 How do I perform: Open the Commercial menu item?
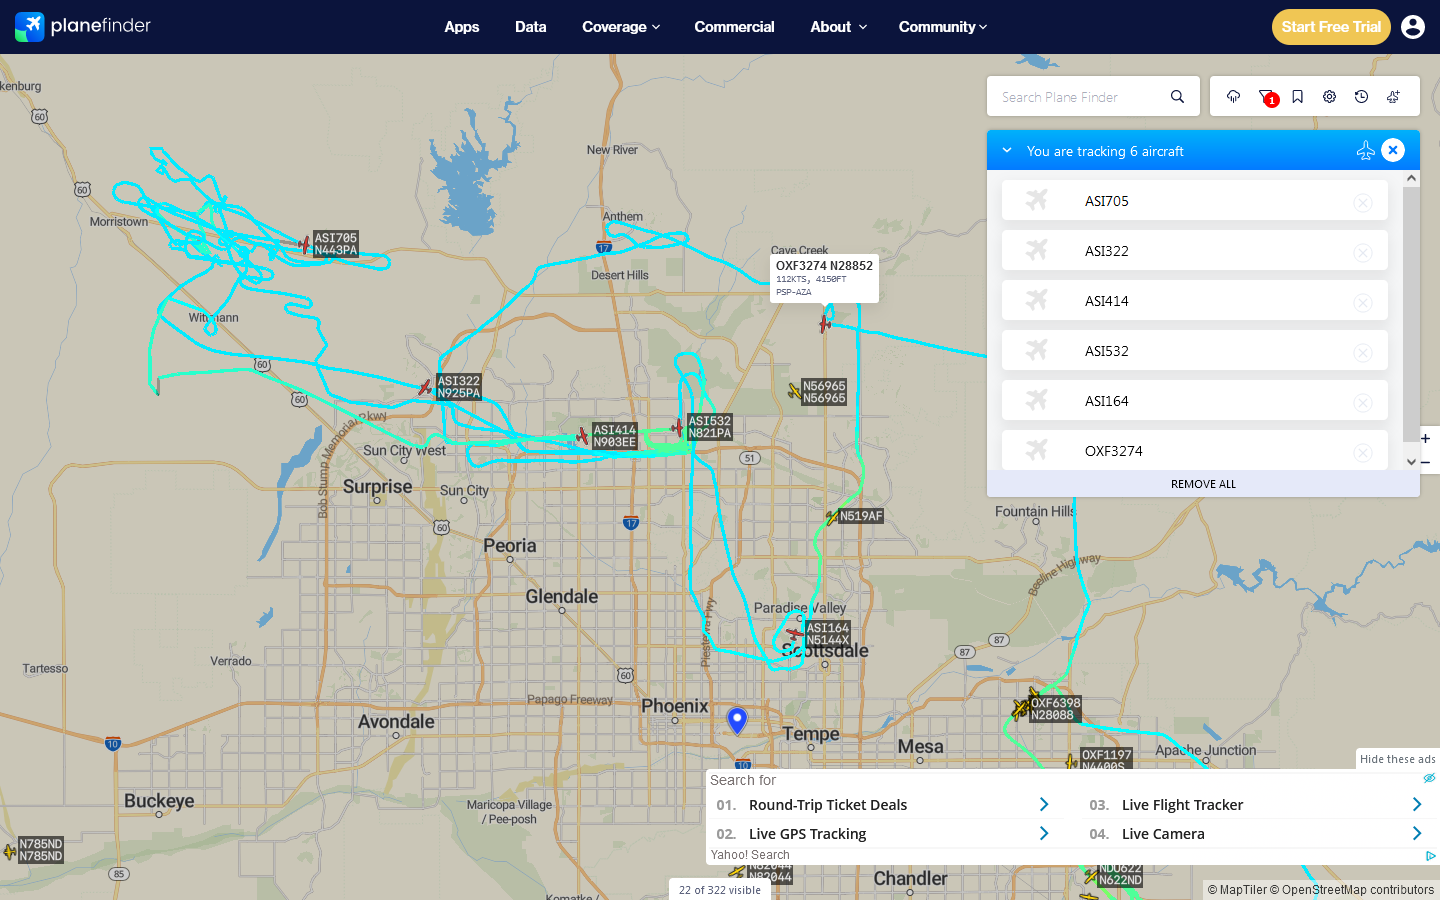click(734, 27)
